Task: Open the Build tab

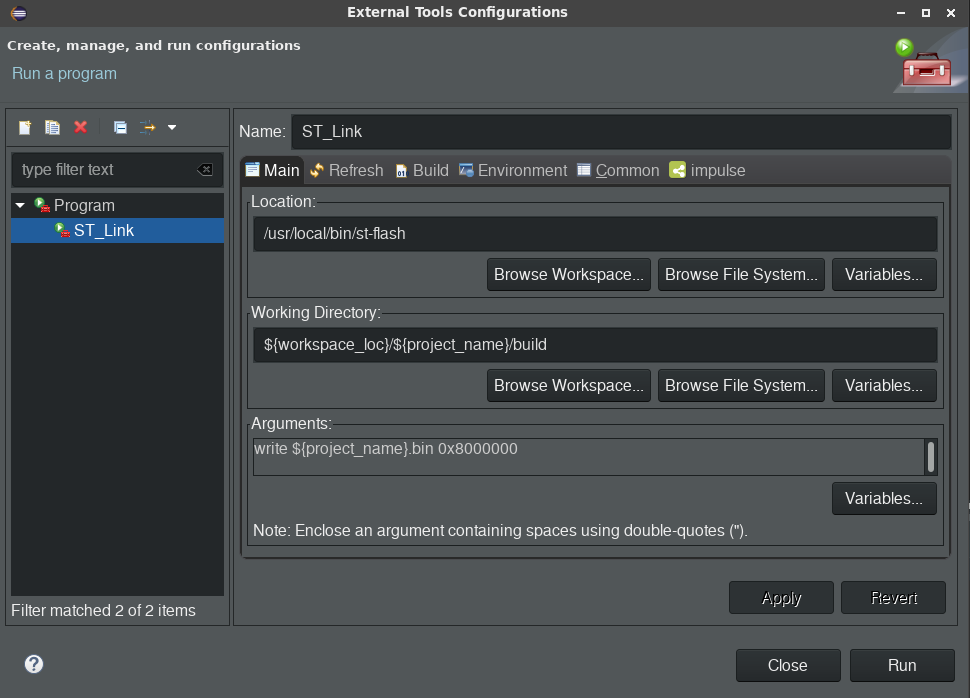Action: (421, 170)
